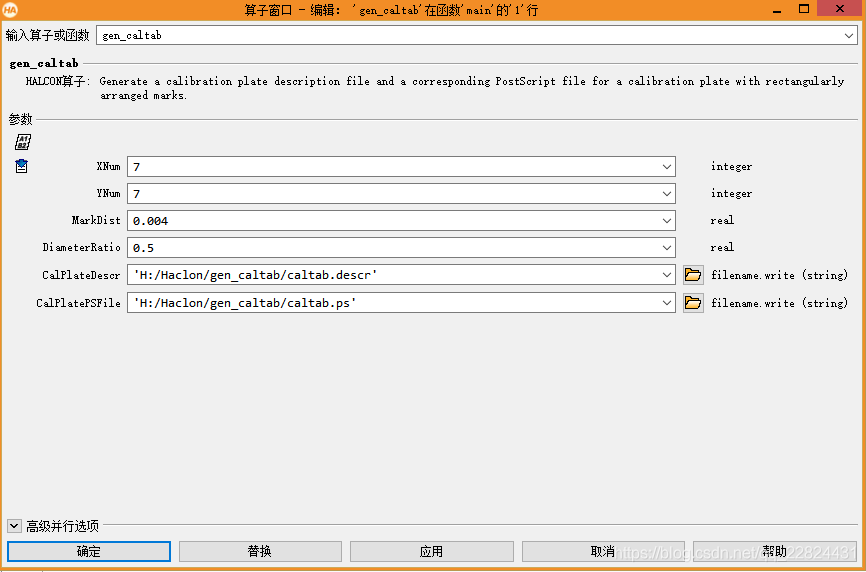Screen dimensions: 866x572
Task: Click the 确定 button
Action: click(x=89, y=551)
